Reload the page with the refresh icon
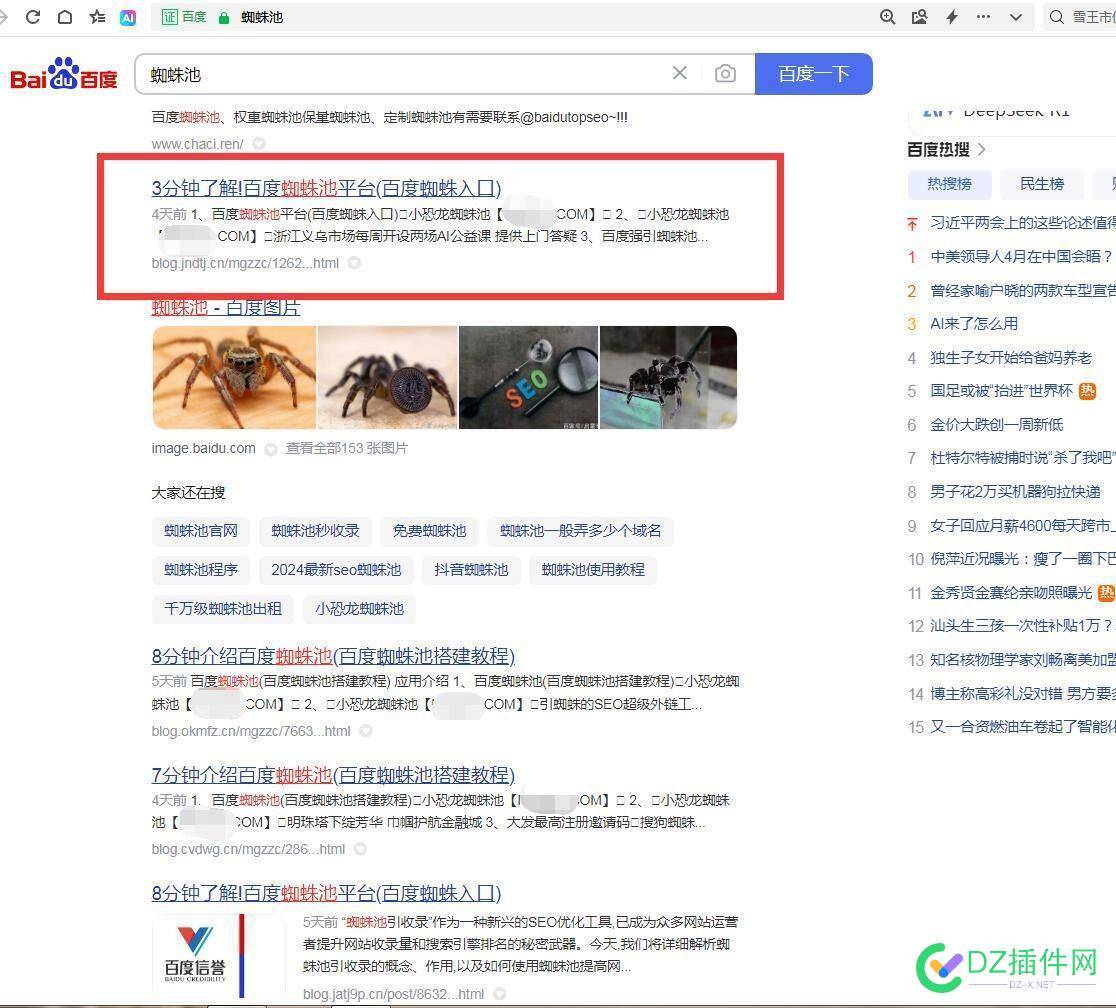This screenshot has width=1116, height=1008. point(33,17)
